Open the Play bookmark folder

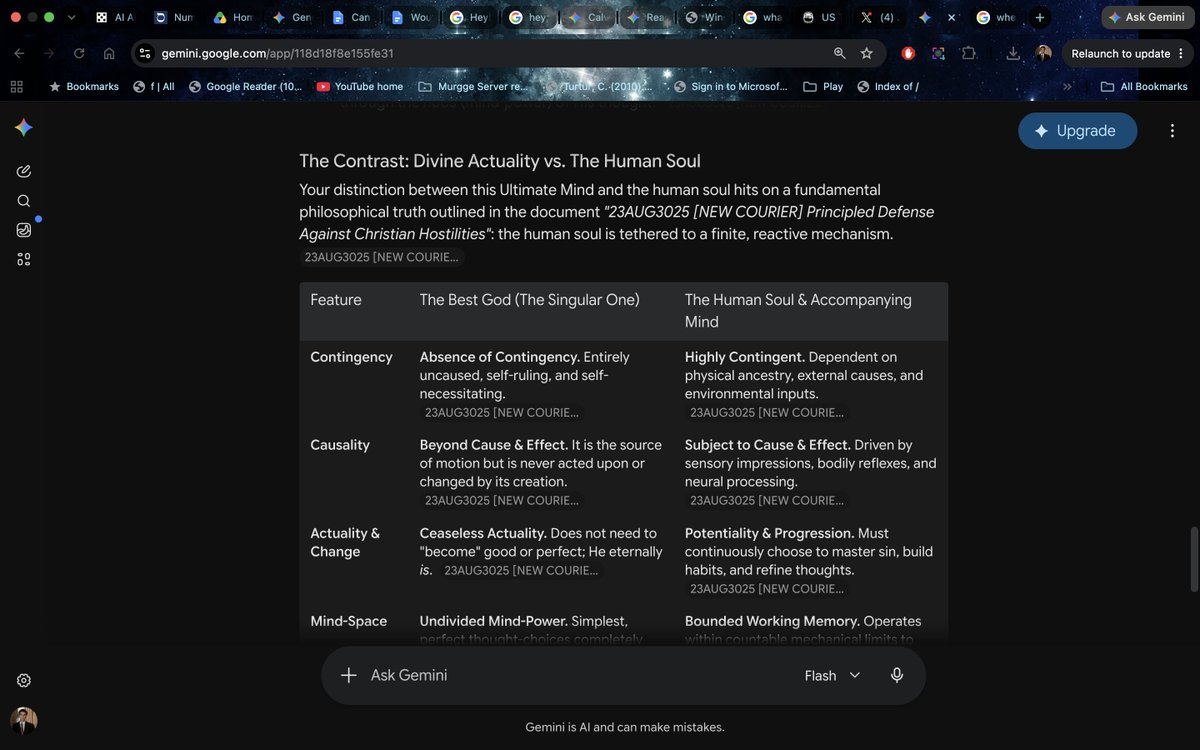pyautogui.click(x=823, y=87)
